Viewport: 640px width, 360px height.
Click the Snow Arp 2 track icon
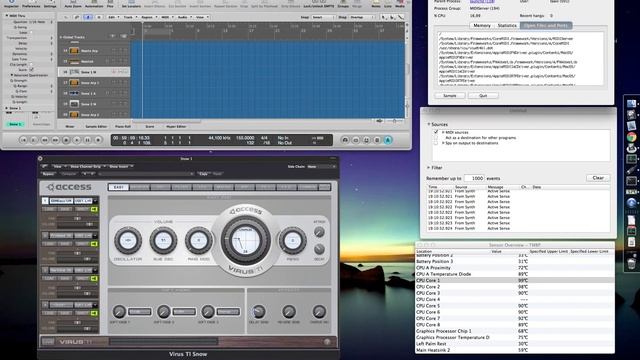[x=74, y=114]
